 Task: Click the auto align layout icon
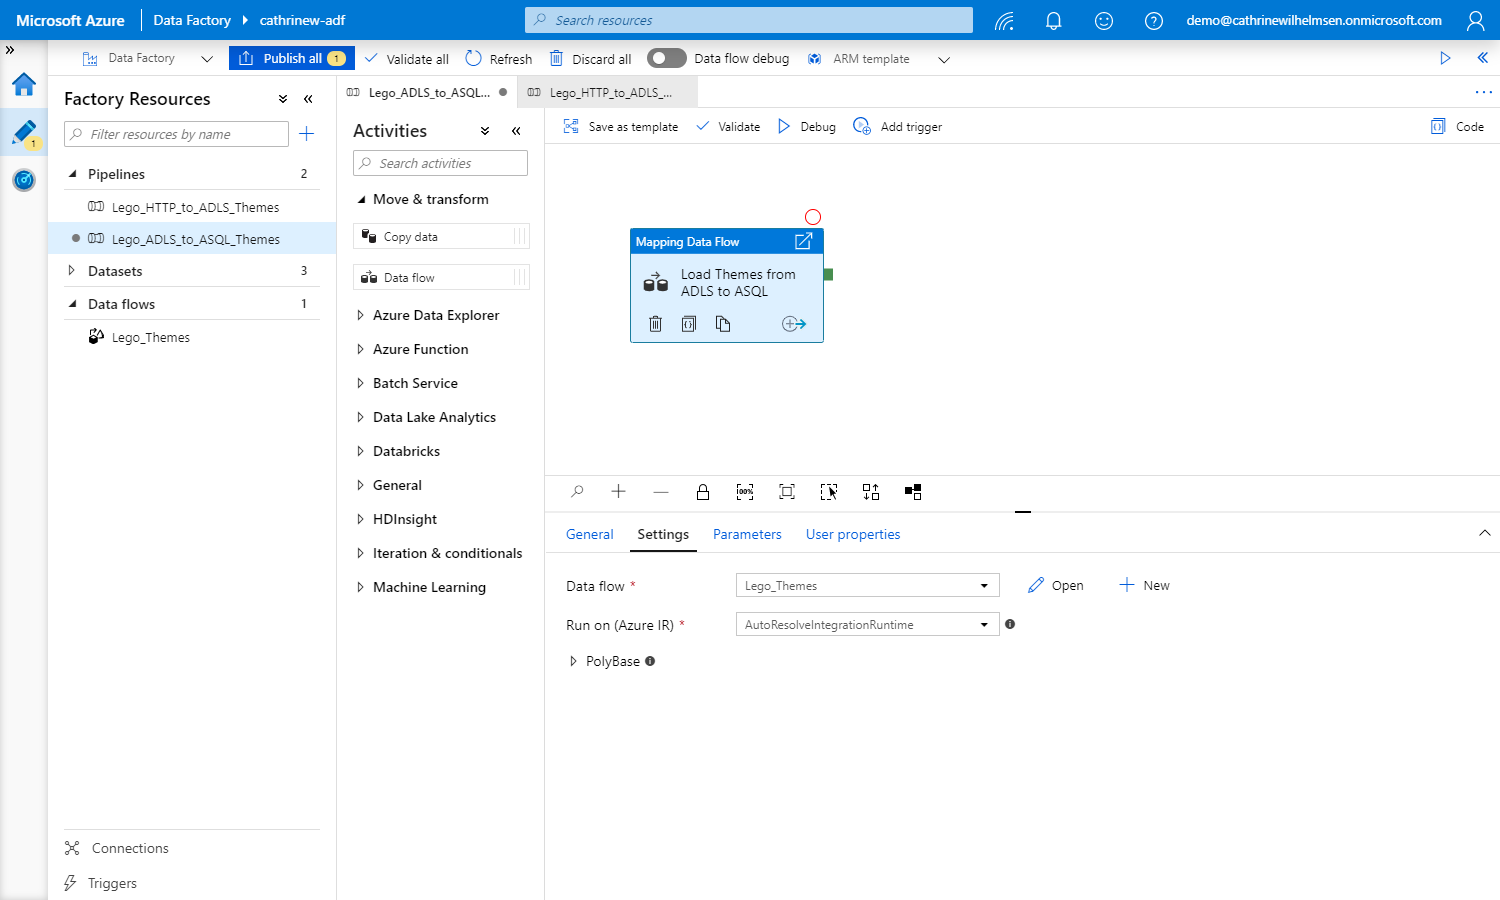pyautogui.click(x=871, y=492)
